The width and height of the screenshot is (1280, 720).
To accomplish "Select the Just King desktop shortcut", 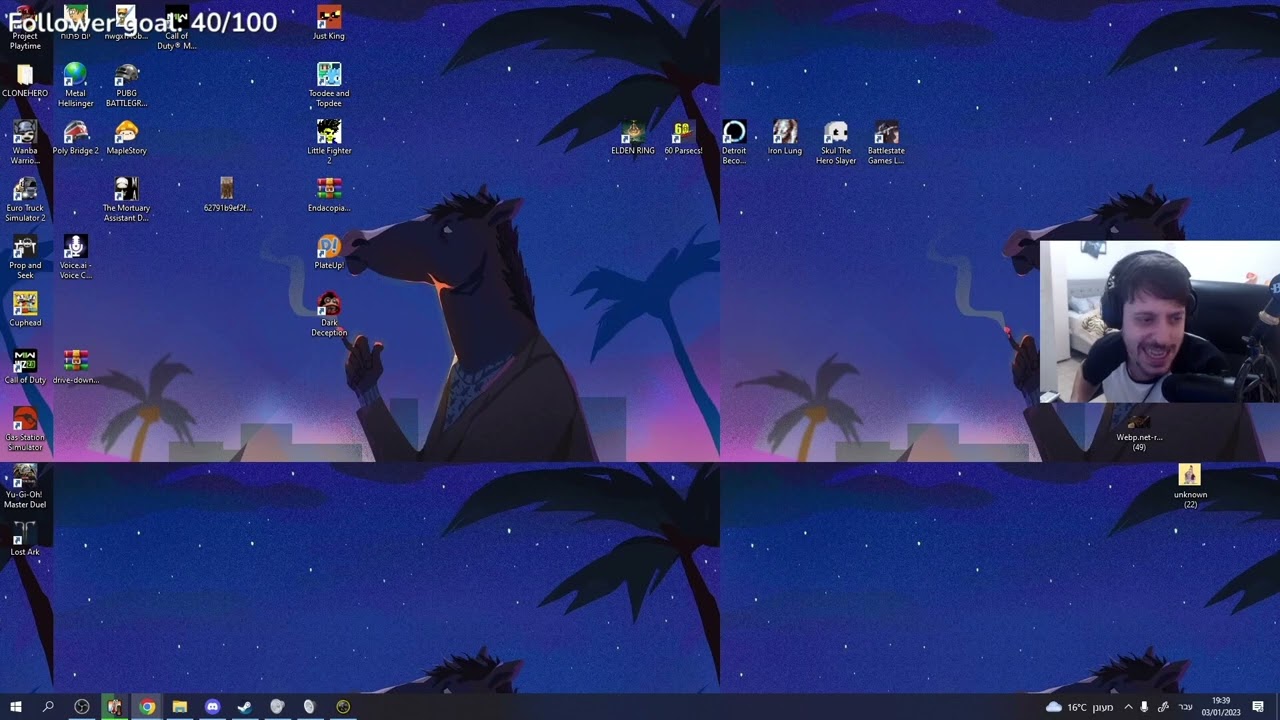I will click(329, 23).
